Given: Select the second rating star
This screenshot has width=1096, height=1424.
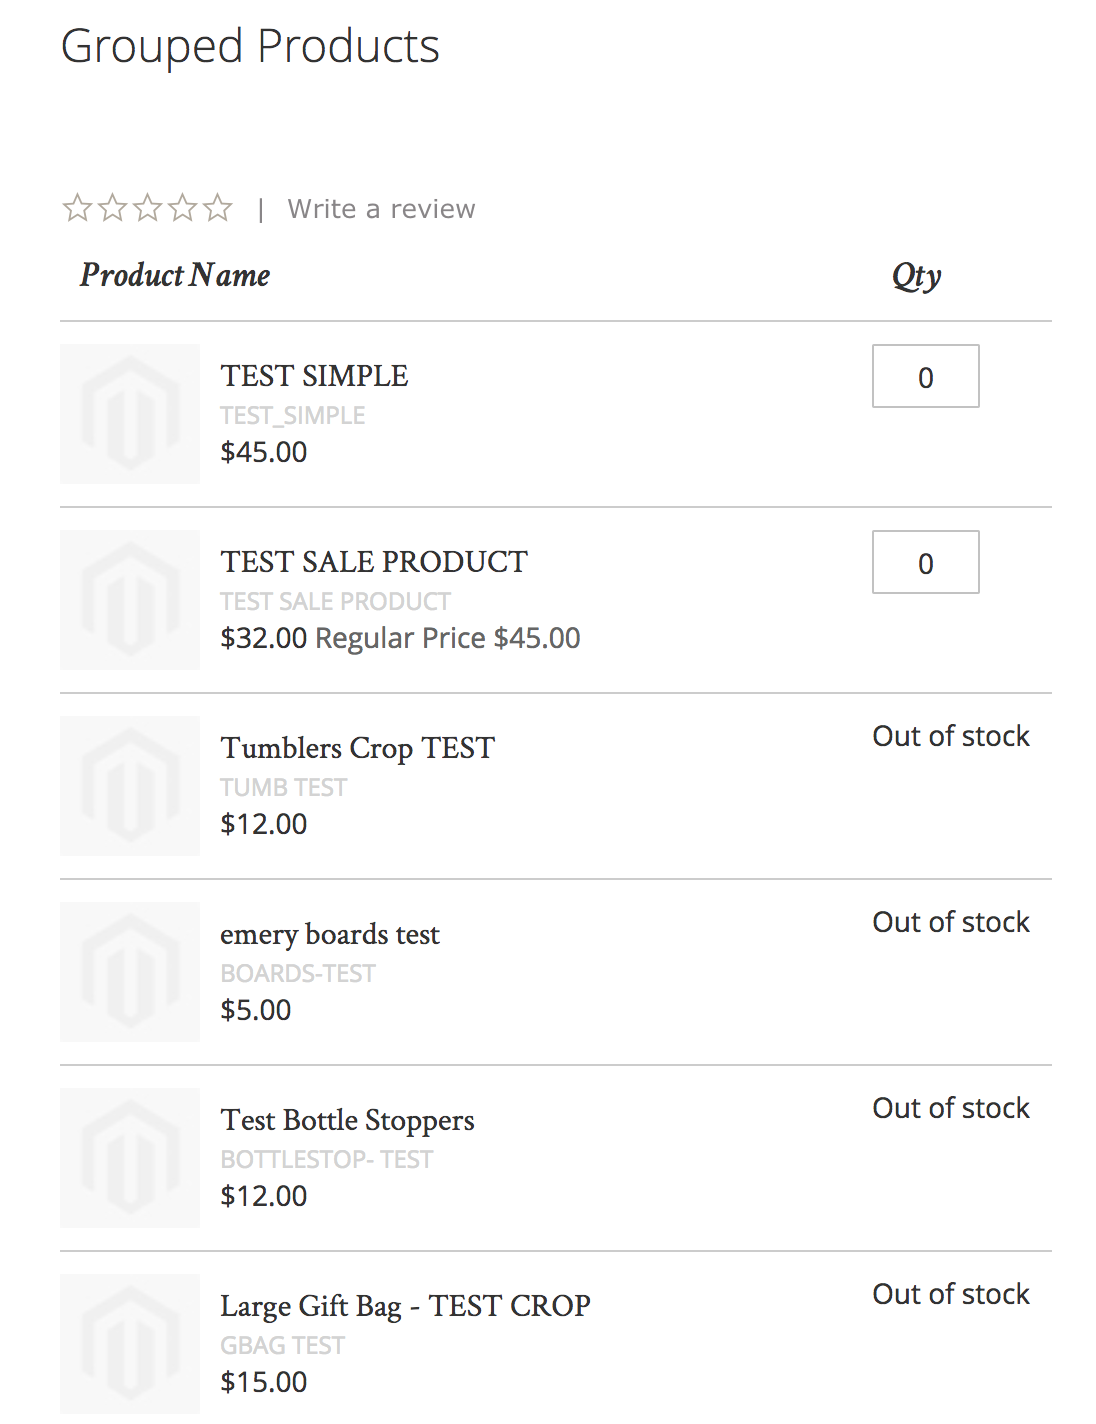Looking at the screenshot, I should (113, 207).
